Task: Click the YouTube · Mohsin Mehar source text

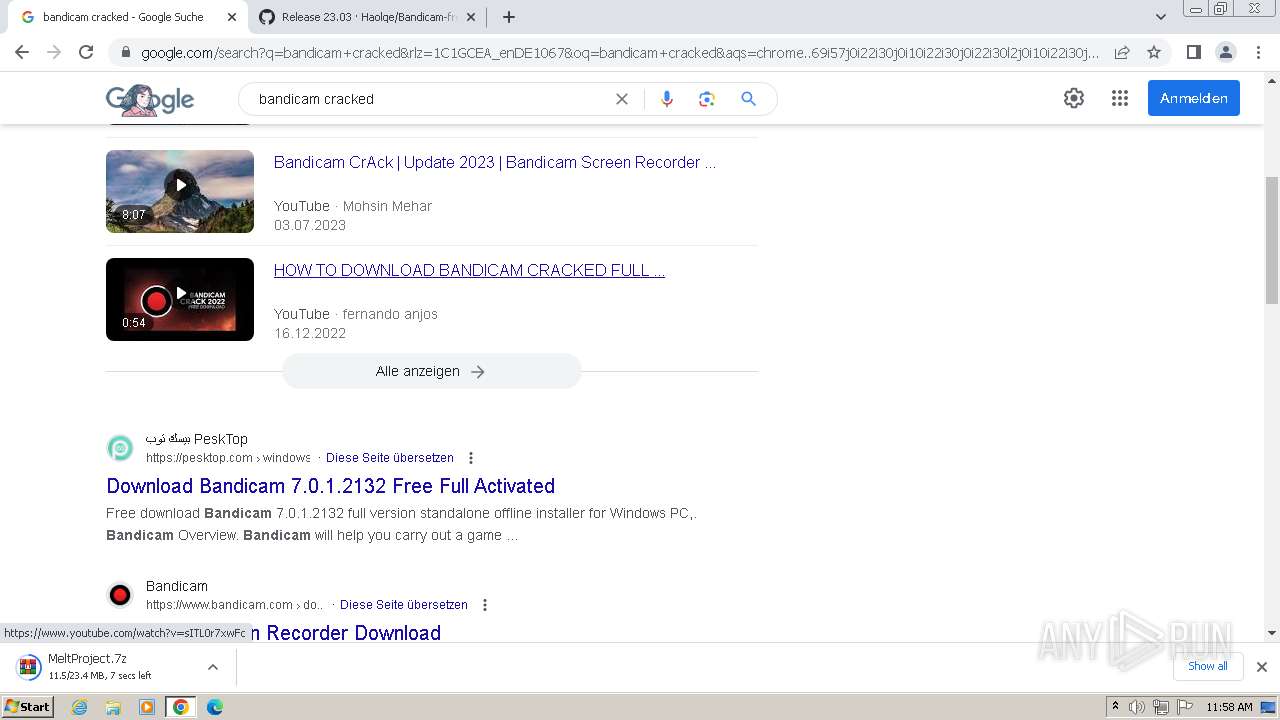Action: point(353,206)
